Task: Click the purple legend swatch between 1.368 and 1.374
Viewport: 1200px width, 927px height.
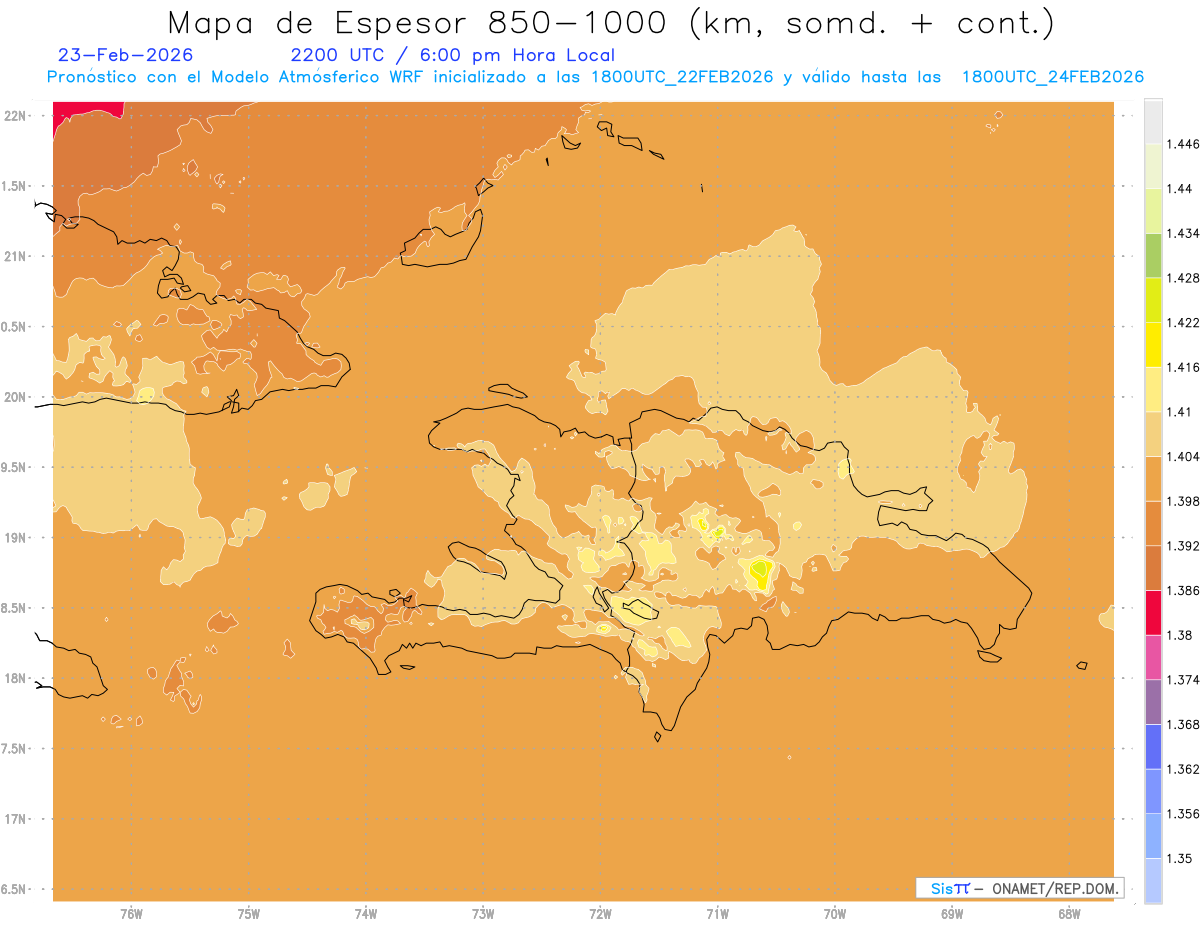Action: click(1153, 702)
